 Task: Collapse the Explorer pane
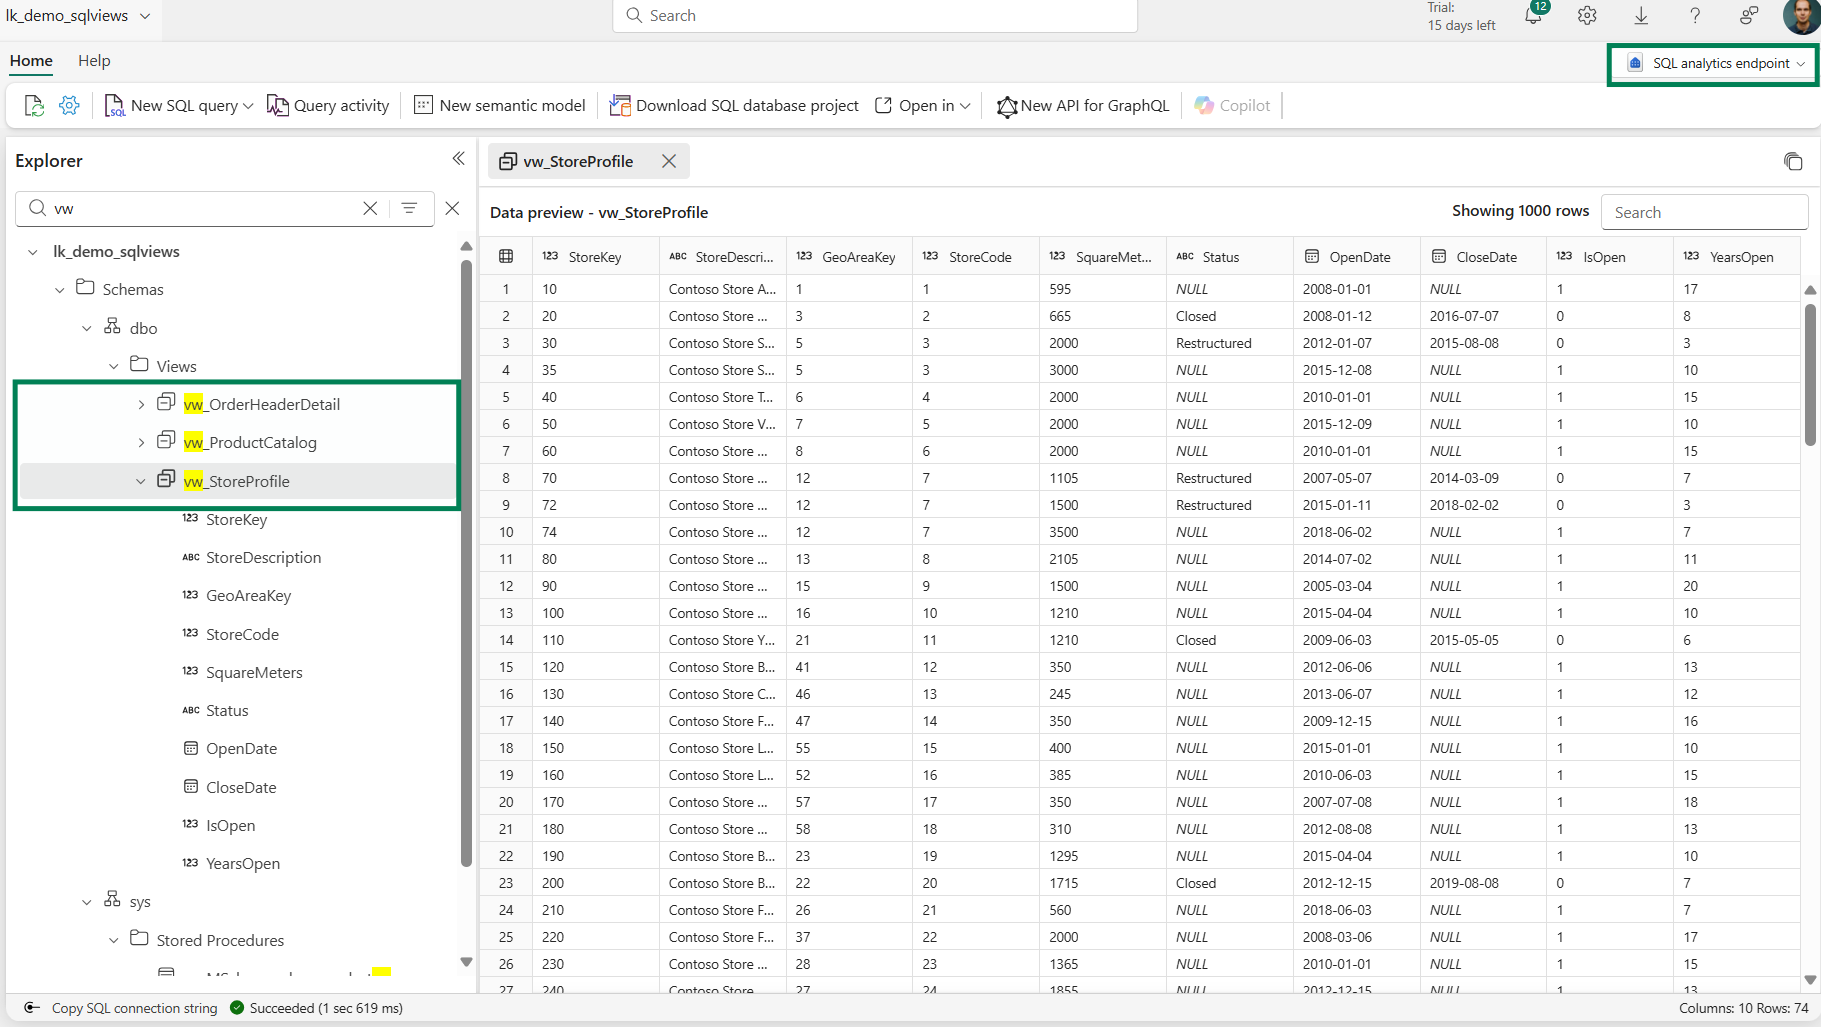[x=458, y=159]
